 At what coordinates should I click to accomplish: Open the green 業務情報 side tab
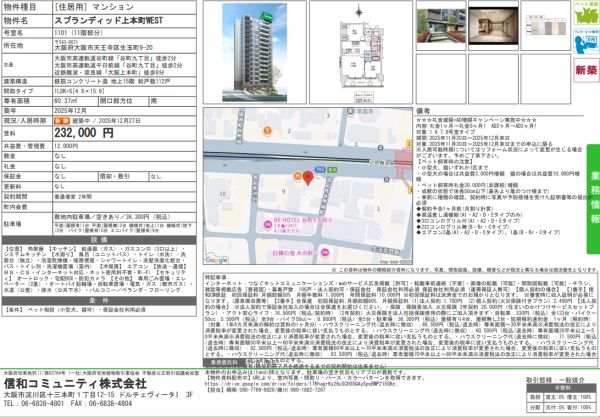tap(594, 199)
